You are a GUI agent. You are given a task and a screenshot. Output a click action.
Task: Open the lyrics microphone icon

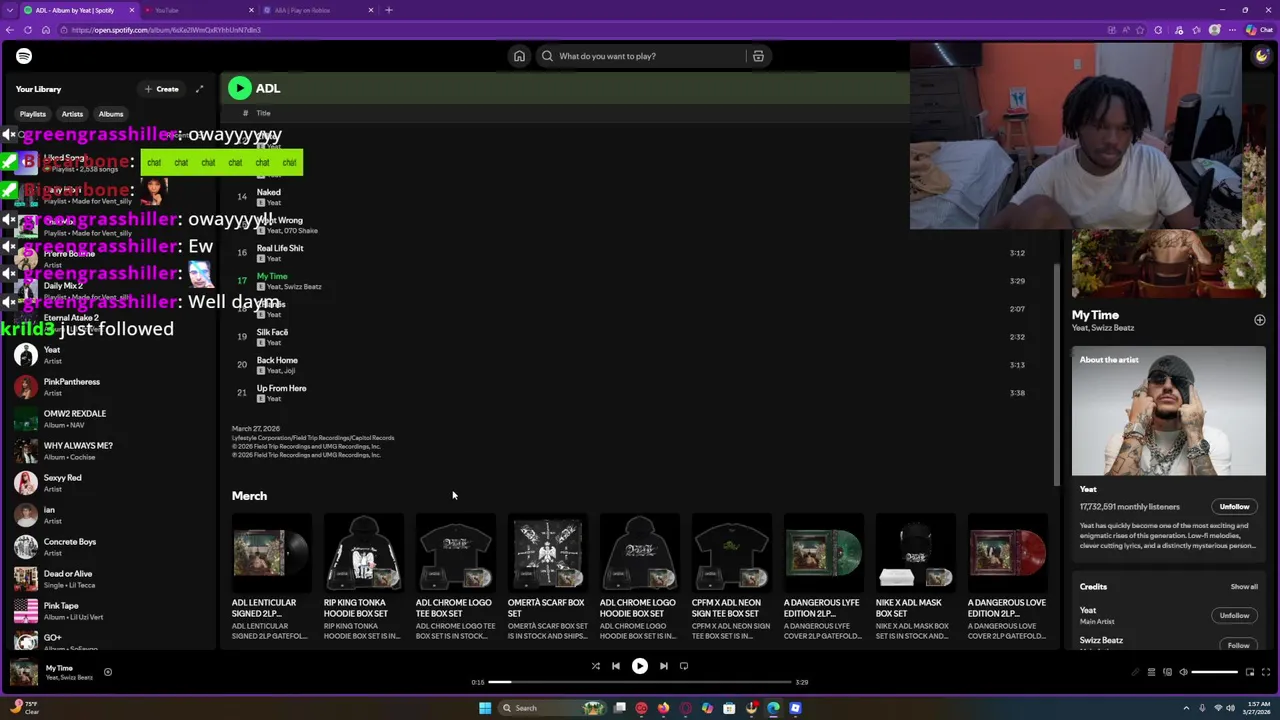tap(1135, 672)
